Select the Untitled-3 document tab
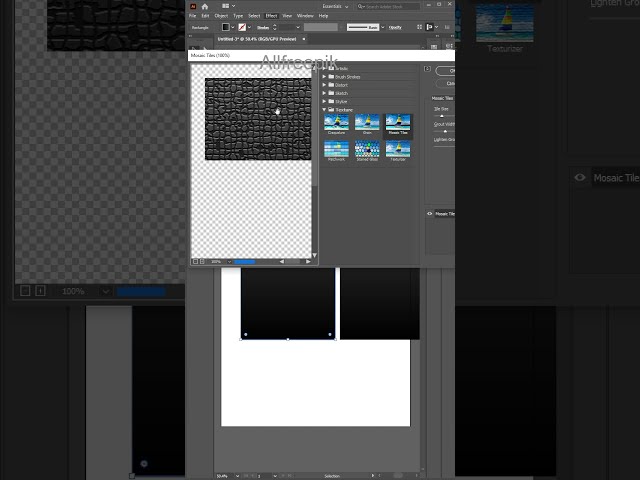Viewport: 640px width, 480px height. coord(257,39)
